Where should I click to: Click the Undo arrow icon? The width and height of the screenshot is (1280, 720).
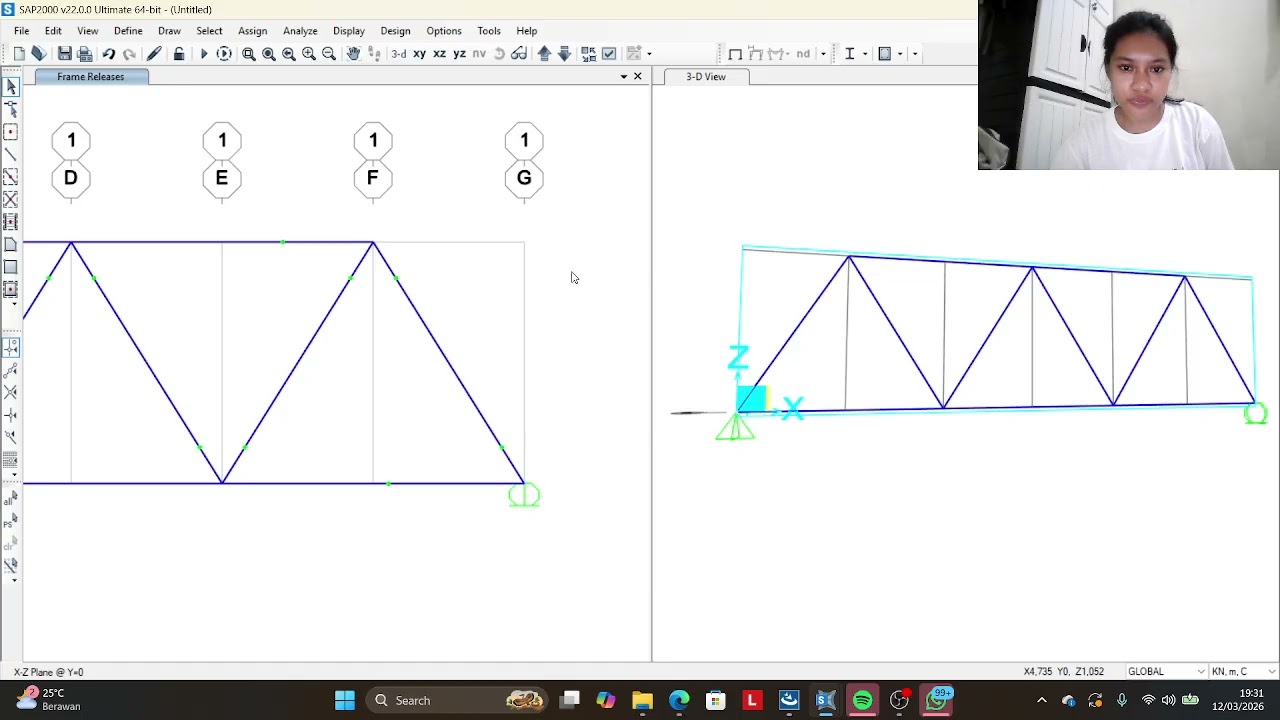[x=109, y=54]
